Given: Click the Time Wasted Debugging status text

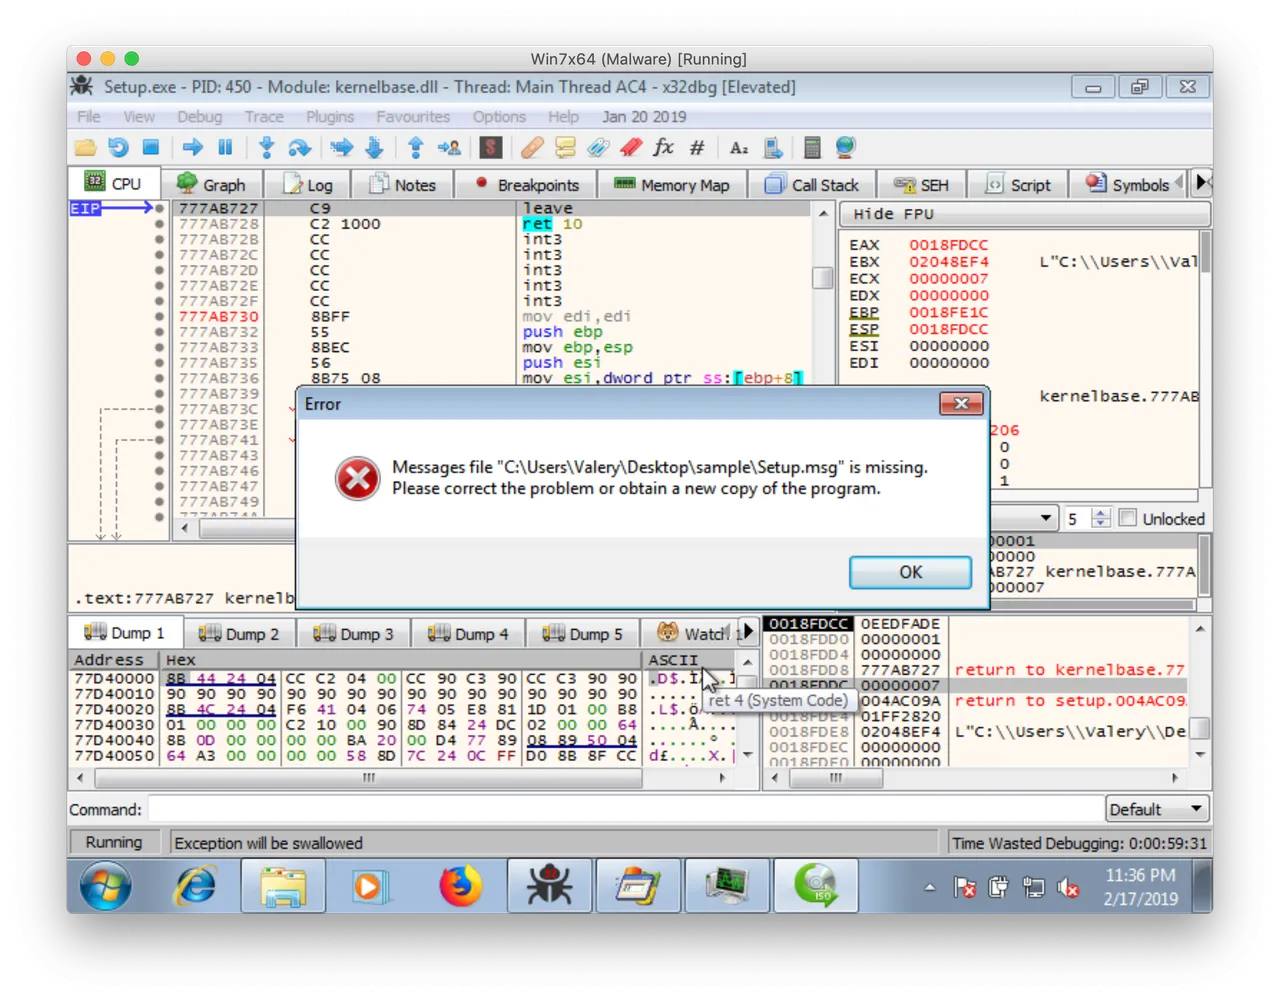Looking at the screenshot, I should click(x=1079, y=843).
